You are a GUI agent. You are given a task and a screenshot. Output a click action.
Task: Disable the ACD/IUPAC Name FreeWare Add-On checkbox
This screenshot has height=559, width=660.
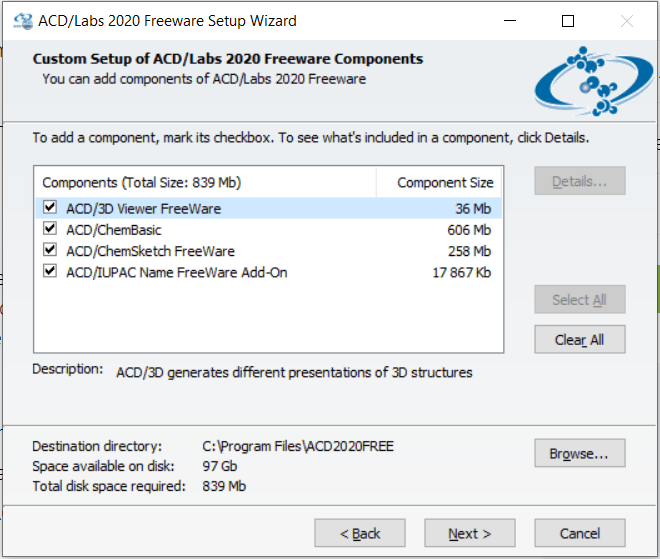click(51, 272)
